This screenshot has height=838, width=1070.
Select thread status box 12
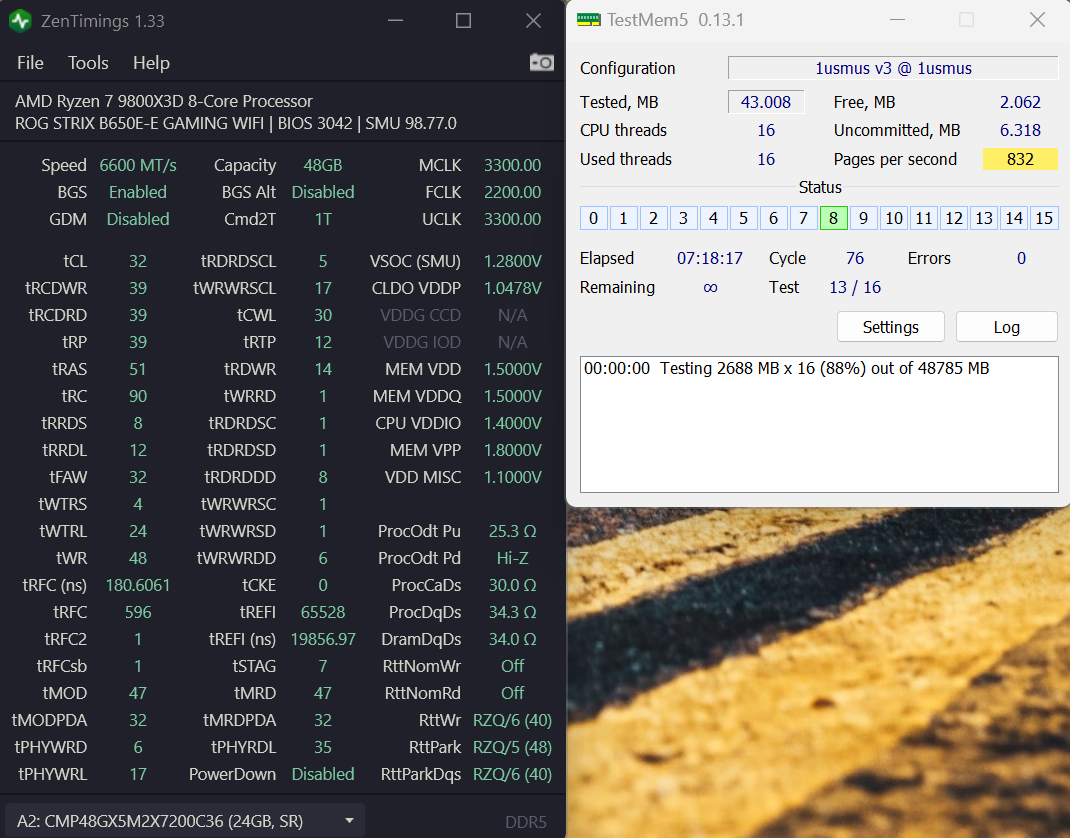click(x=953, y=218)
